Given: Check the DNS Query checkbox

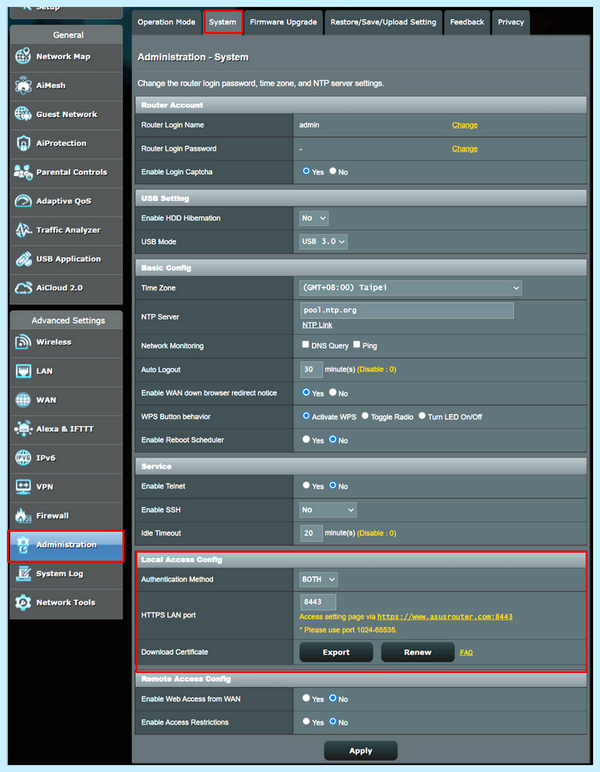Looking at the screenshot, I should click(x=306, y=345).
